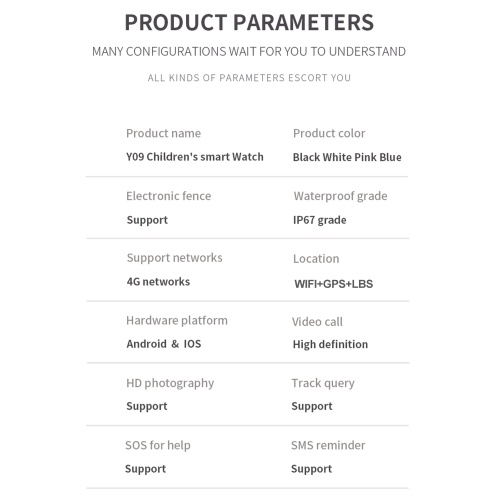
Task: Select the Hardware platform label
Action: 177,321
